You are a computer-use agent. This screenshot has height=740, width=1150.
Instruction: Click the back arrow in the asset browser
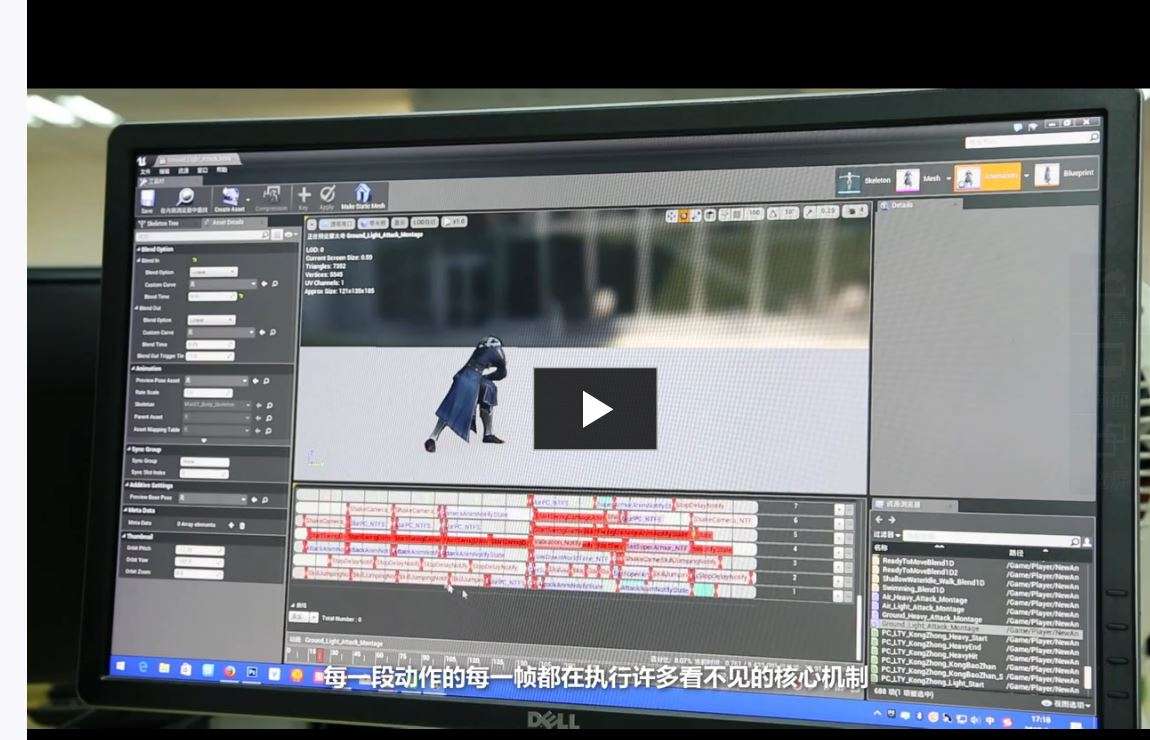click(x=879, y=519)
